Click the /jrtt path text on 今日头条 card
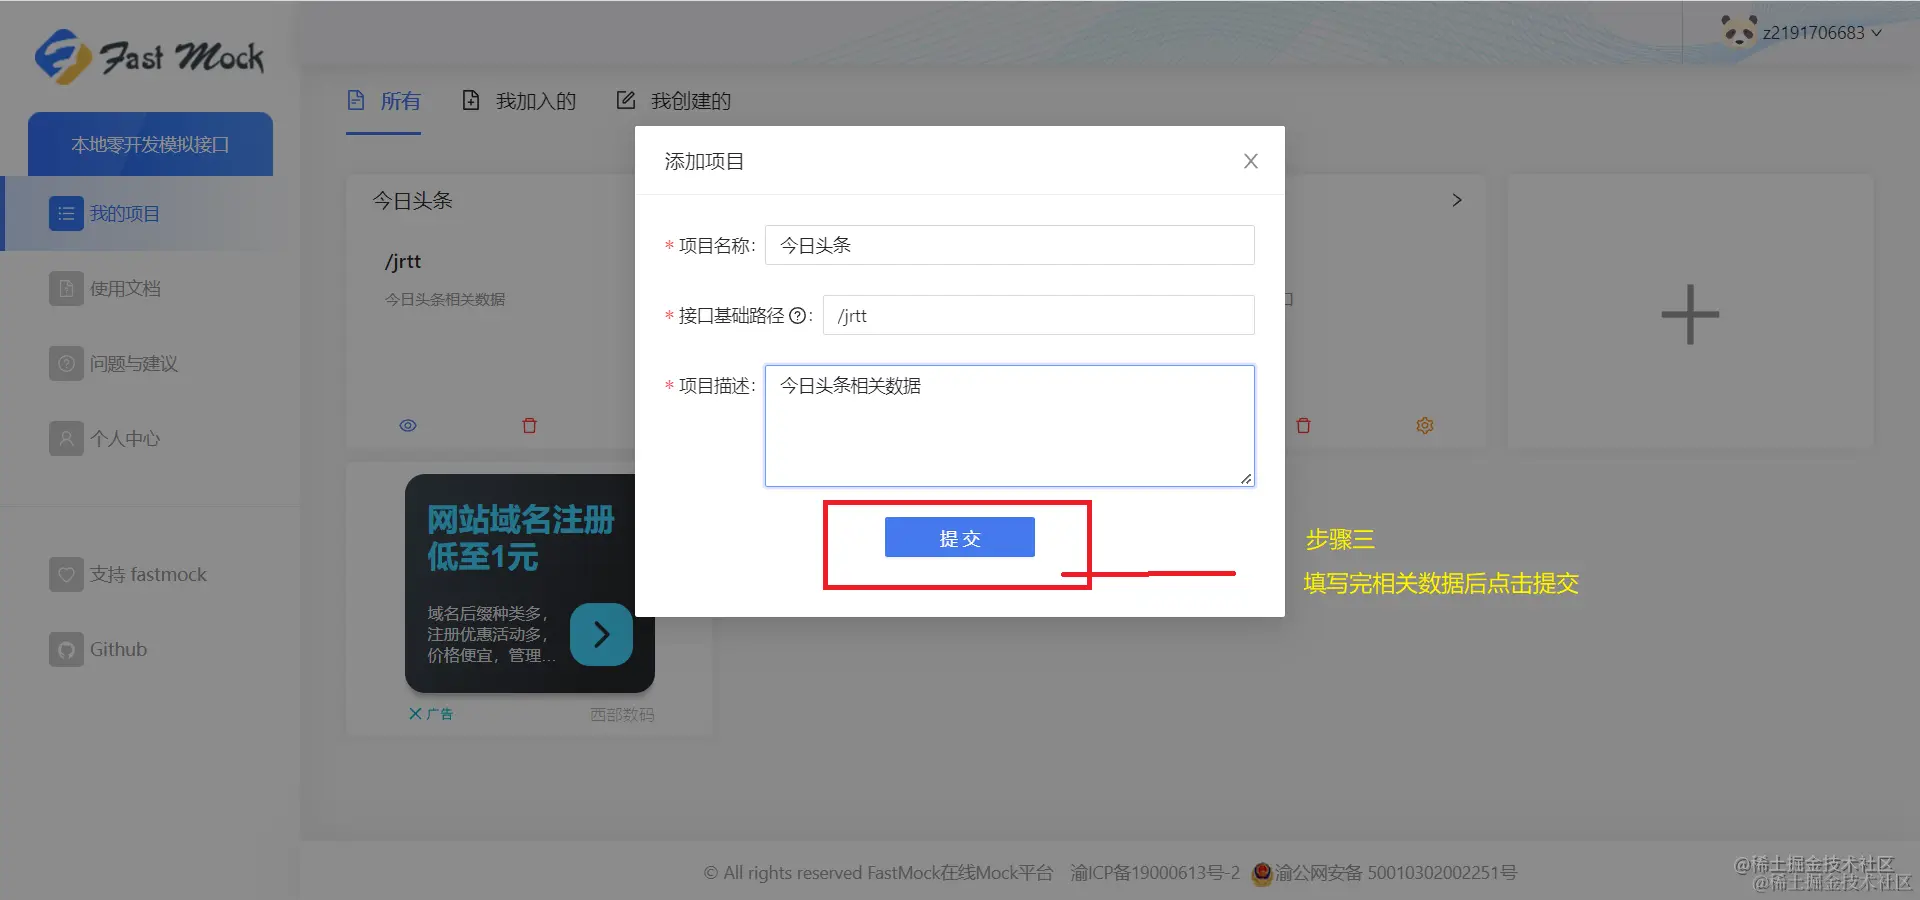 coord(403,262)
